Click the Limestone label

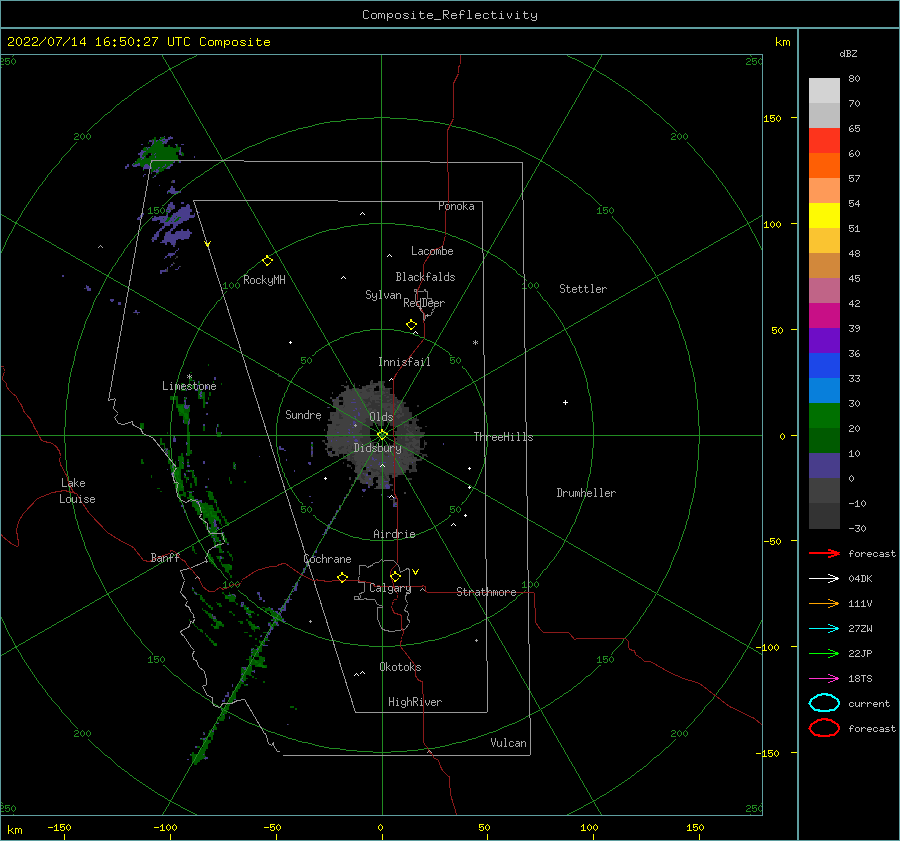coord(189,386)
